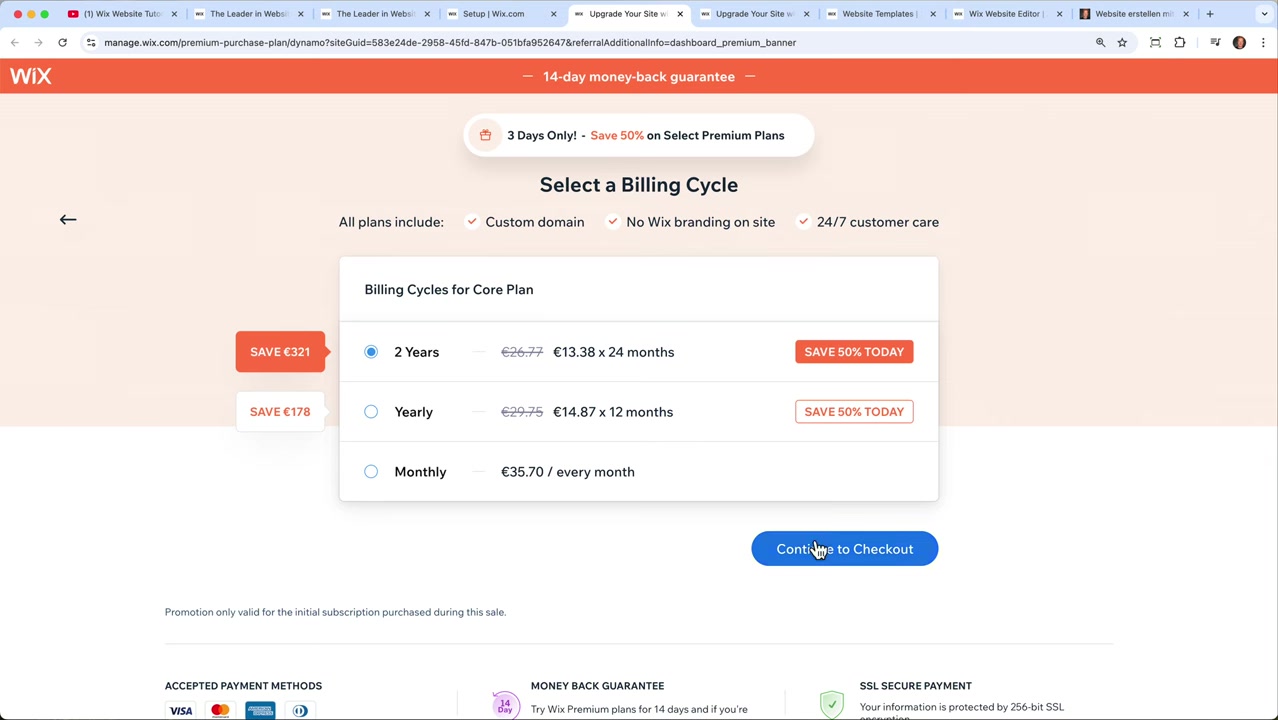View site information next to the URL
The image size is (1278, 720).
coord(90,42)
